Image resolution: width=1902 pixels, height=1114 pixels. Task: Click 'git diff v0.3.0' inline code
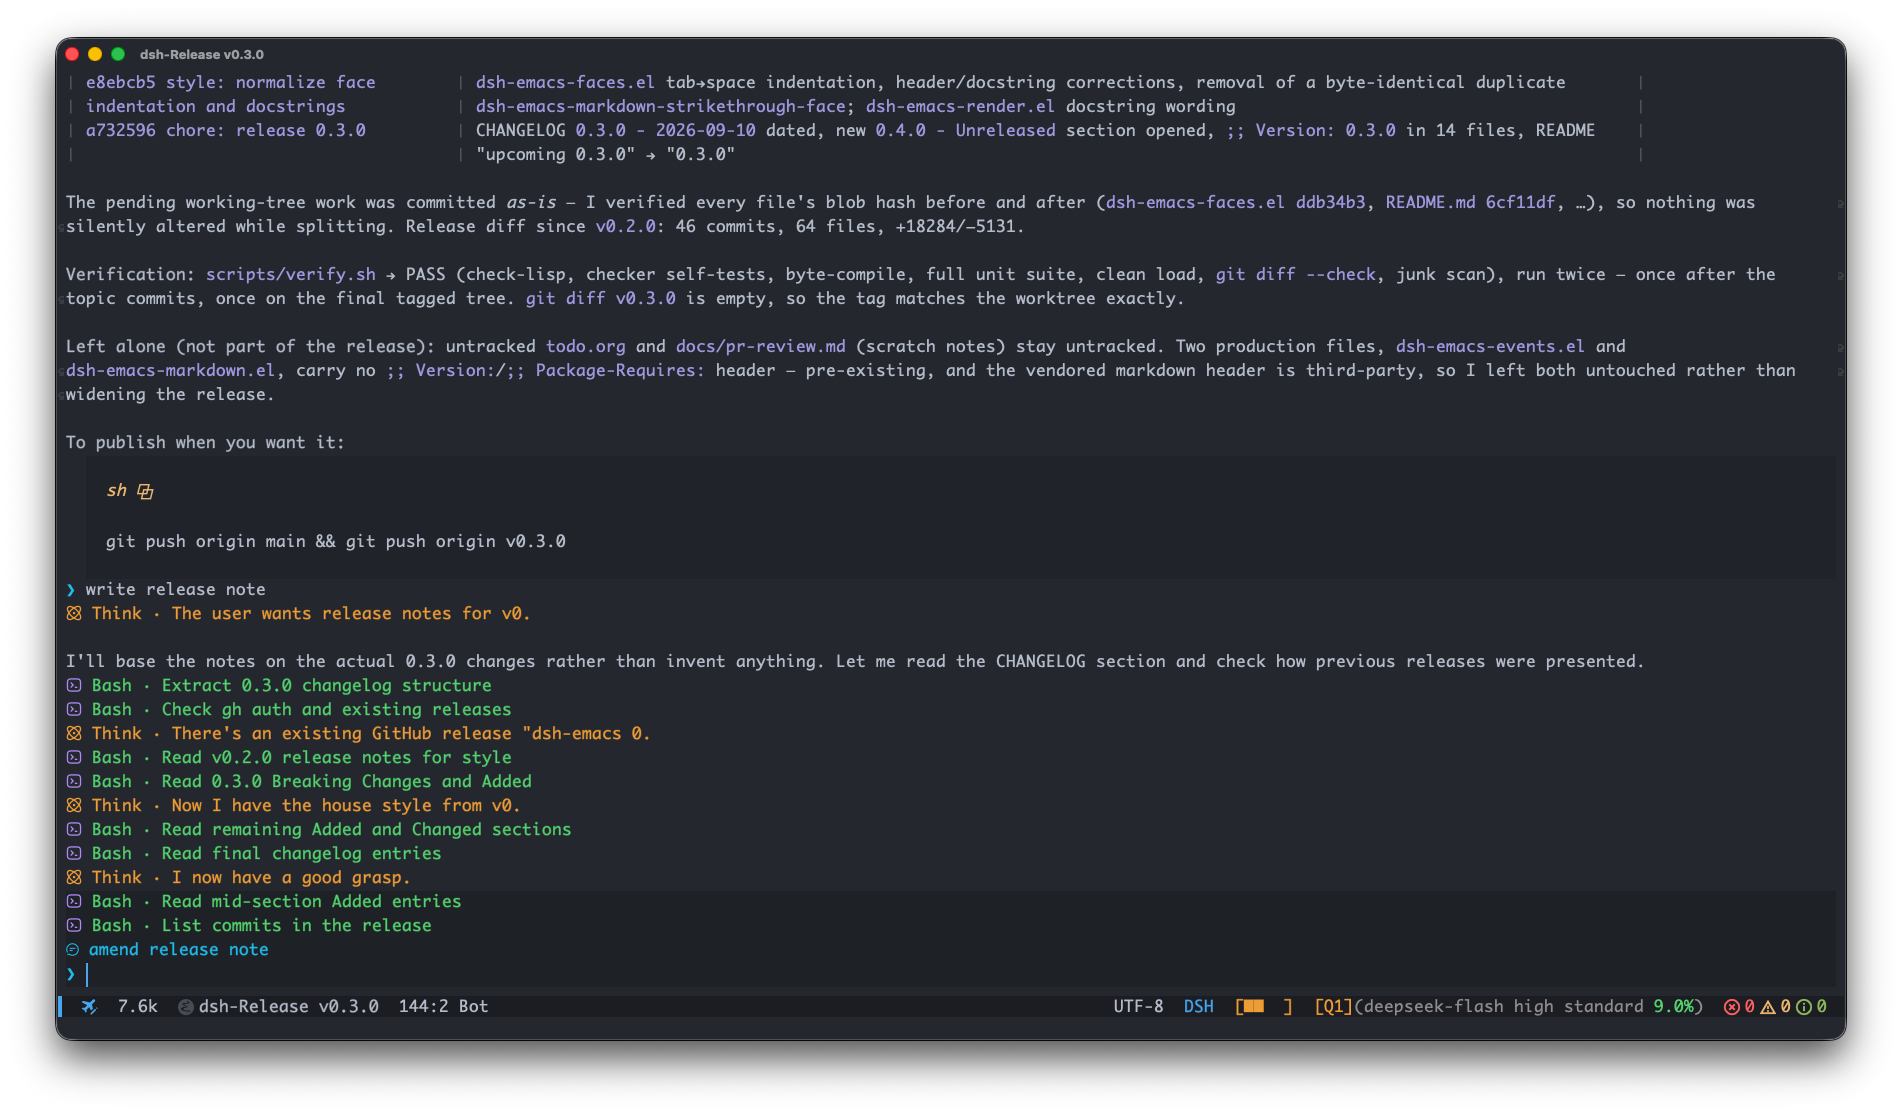point(600,298)
